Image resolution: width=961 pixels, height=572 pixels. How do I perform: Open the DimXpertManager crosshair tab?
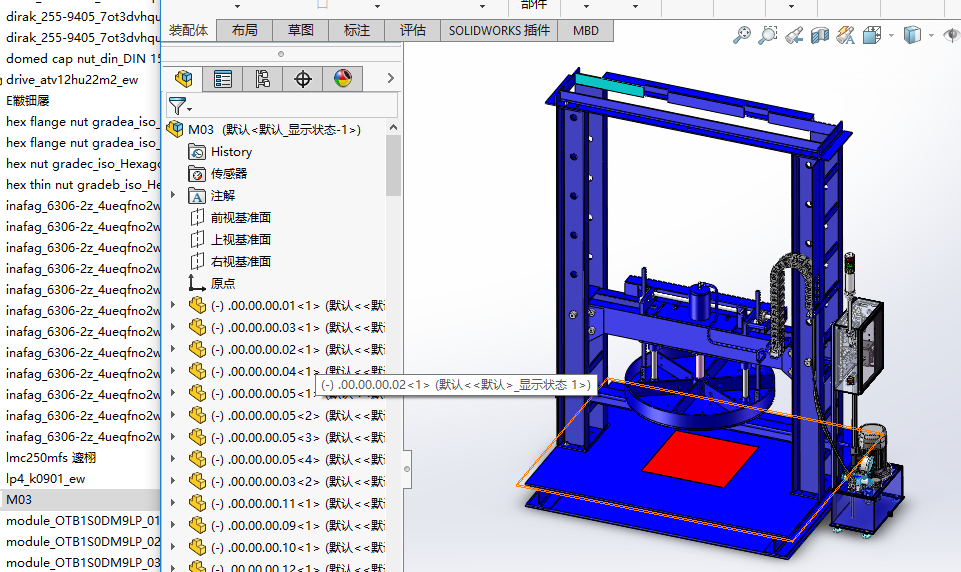[303, 79]
